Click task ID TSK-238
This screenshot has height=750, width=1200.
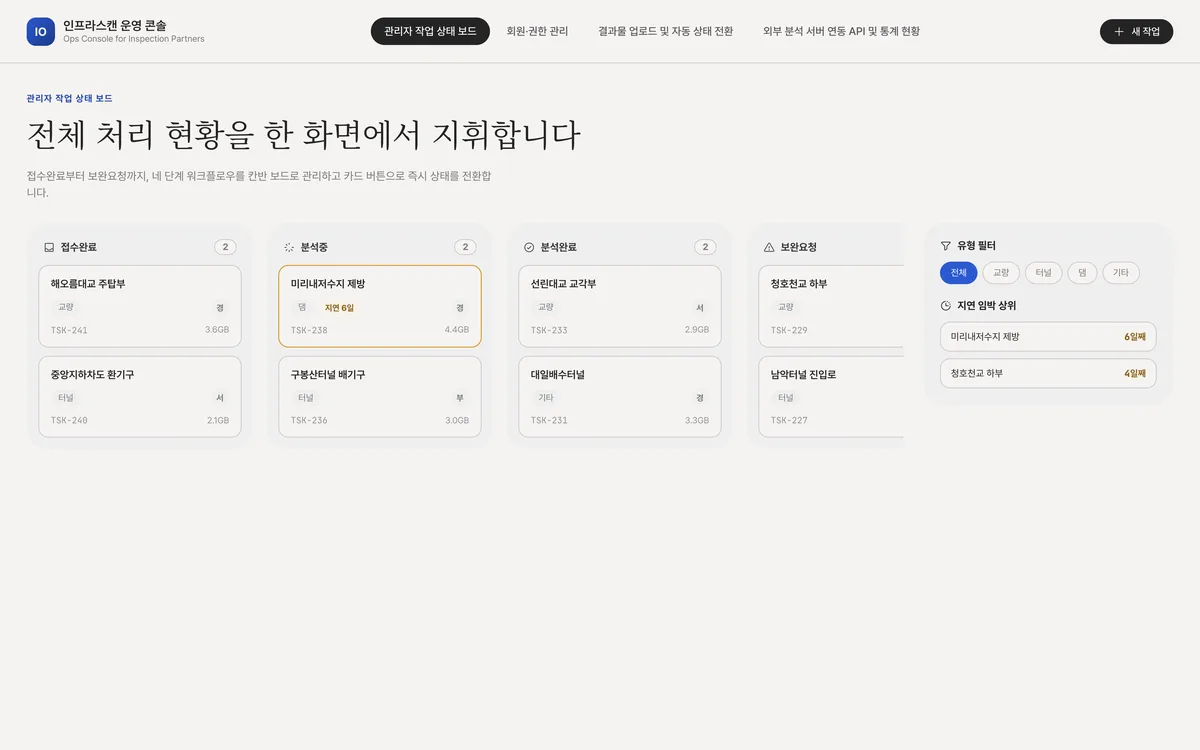point(309,330)
